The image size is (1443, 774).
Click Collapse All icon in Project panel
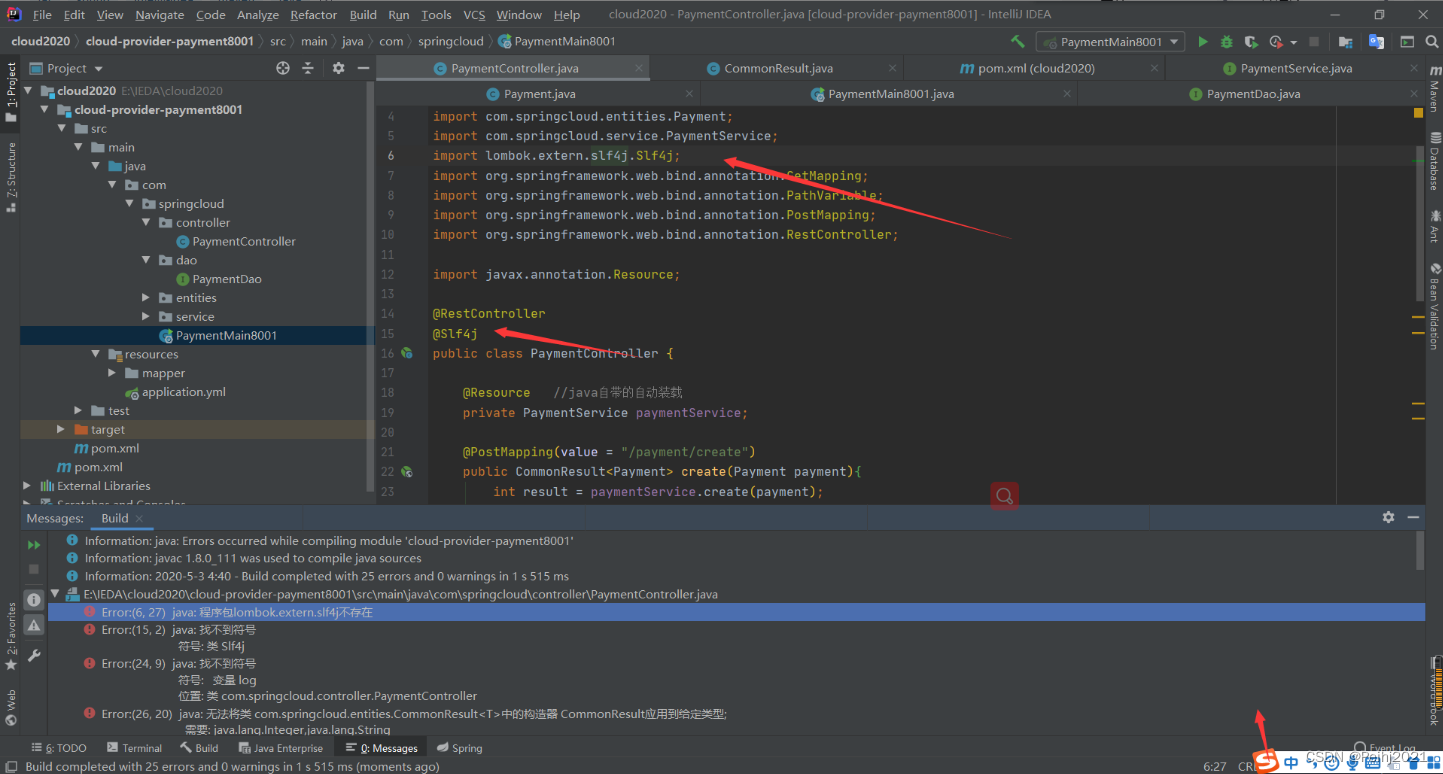pos(308,68)
